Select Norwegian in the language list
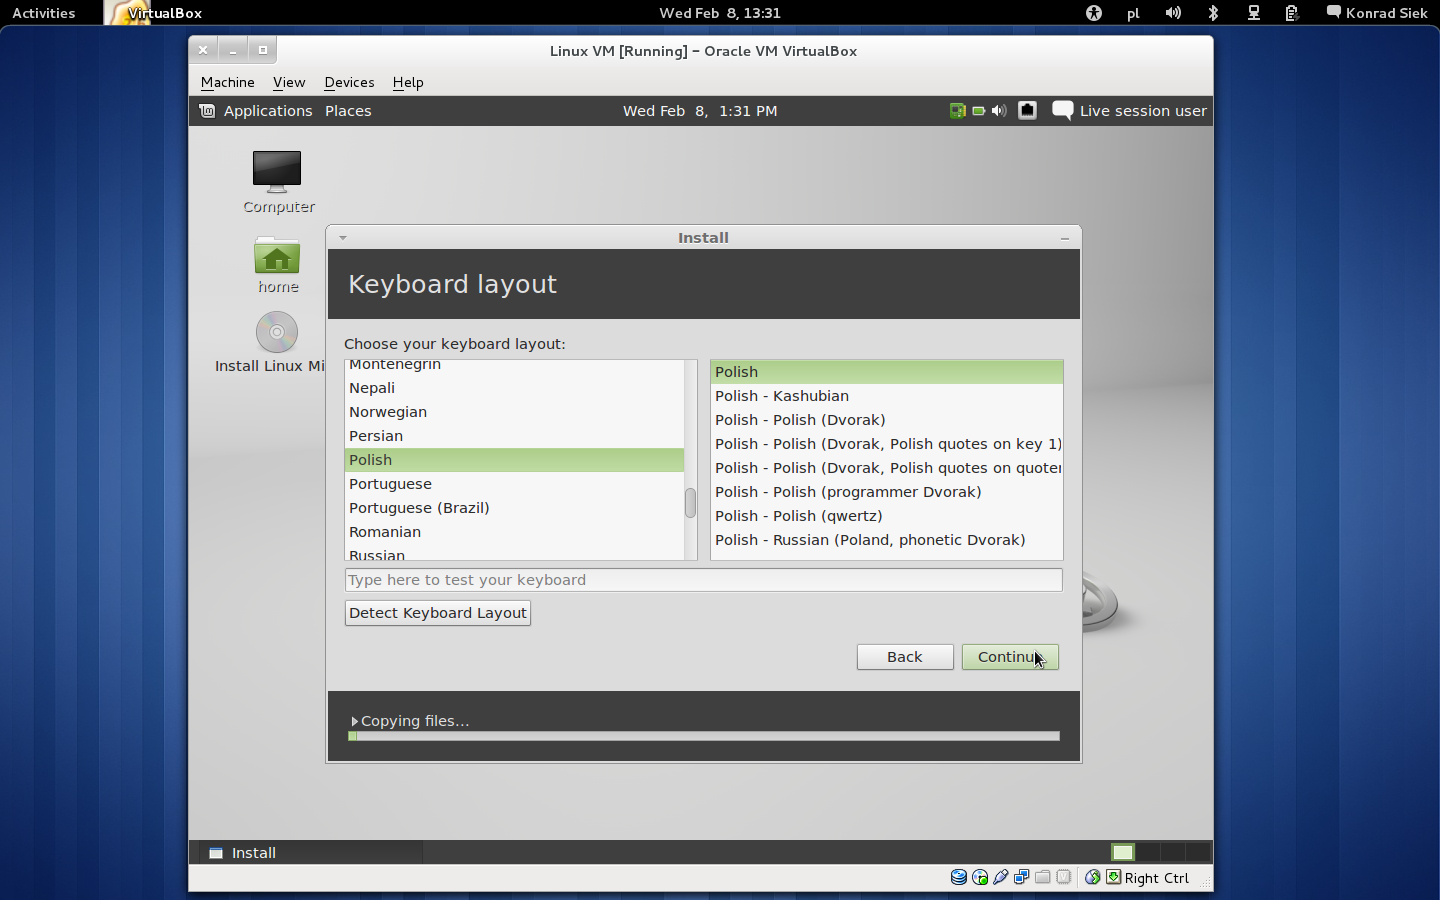This screenshot has width=1440, height=900. 514,412
